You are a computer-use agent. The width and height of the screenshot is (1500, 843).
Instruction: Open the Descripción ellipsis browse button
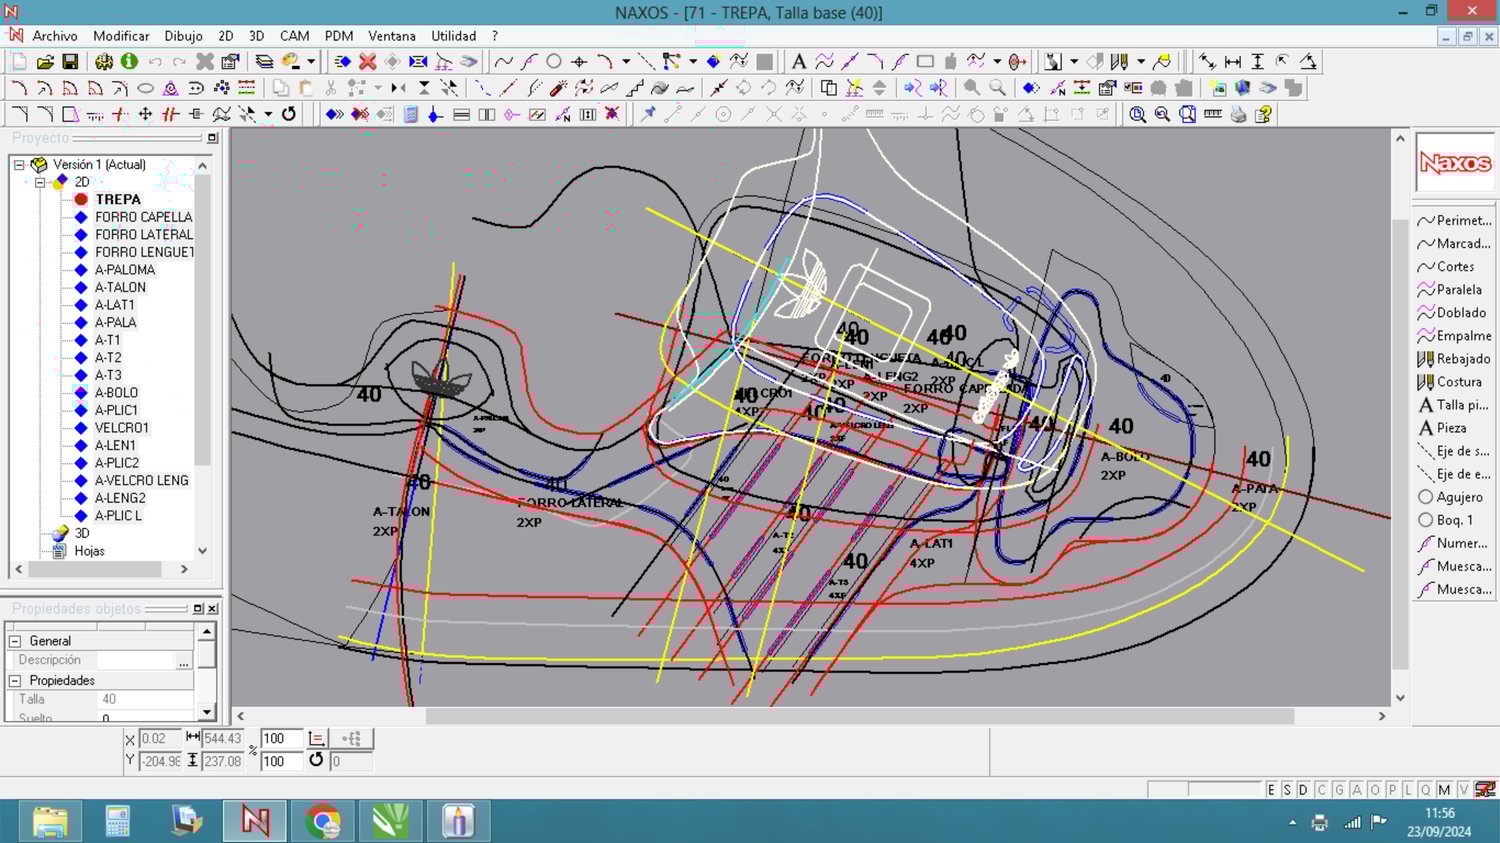pyautogui.click(x=184, y=660)
